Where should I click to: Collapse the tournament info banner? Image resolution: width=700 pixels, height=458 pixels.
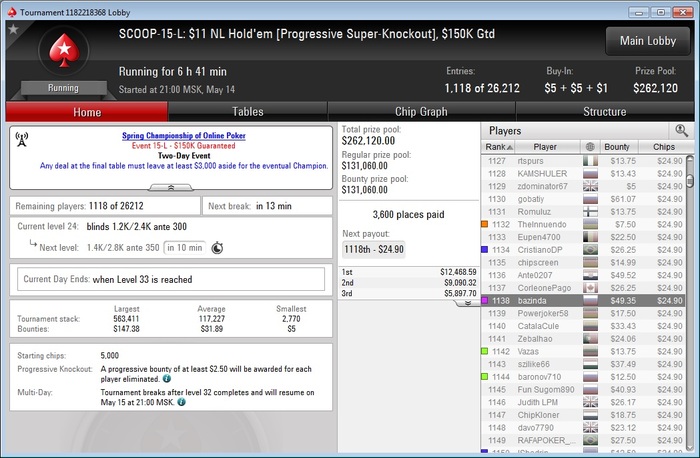pyautogui.click(x=171, y=187)
